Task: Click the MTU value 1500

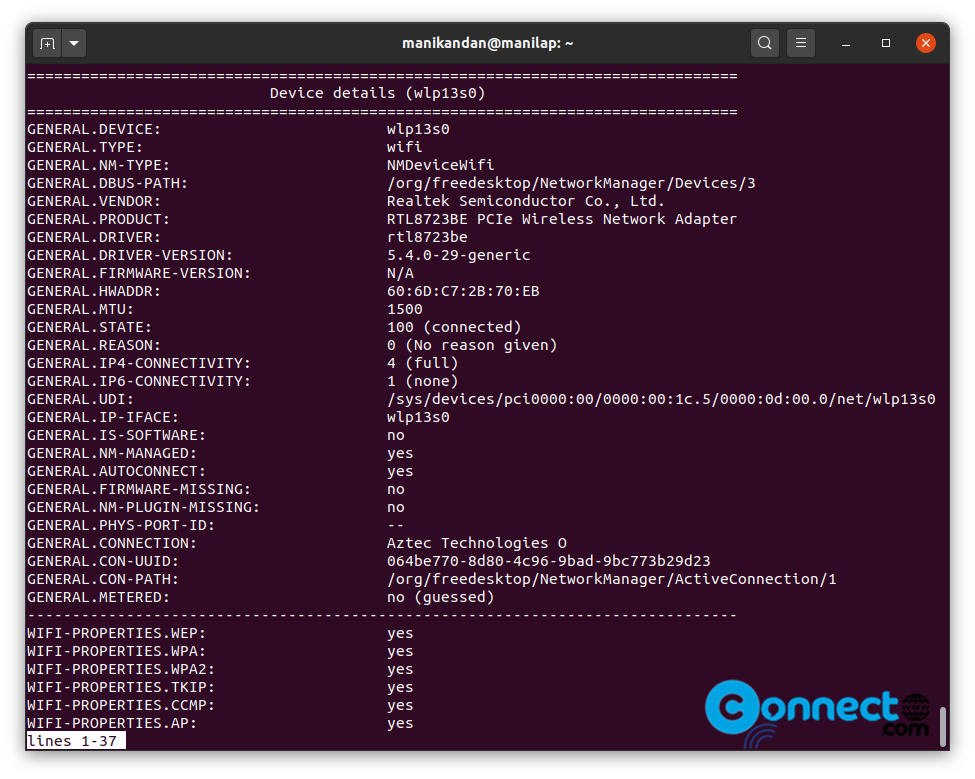Action: pyautogui.click(x=404, y=310)
